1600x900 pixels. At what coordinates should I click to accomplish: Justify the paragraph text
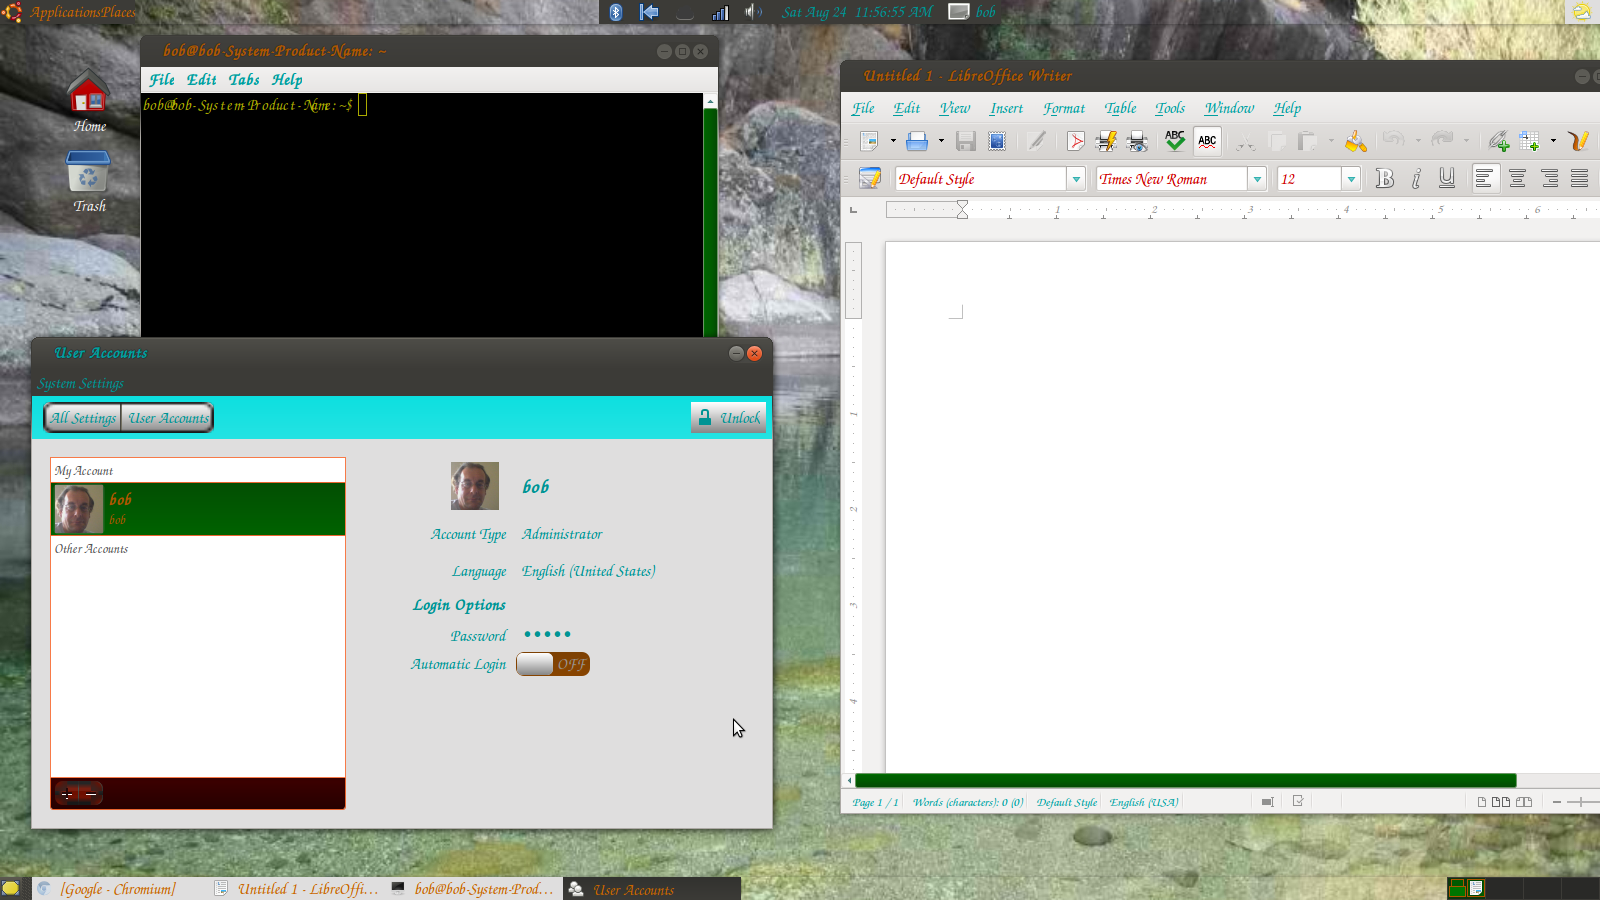tap(1580, 178)
